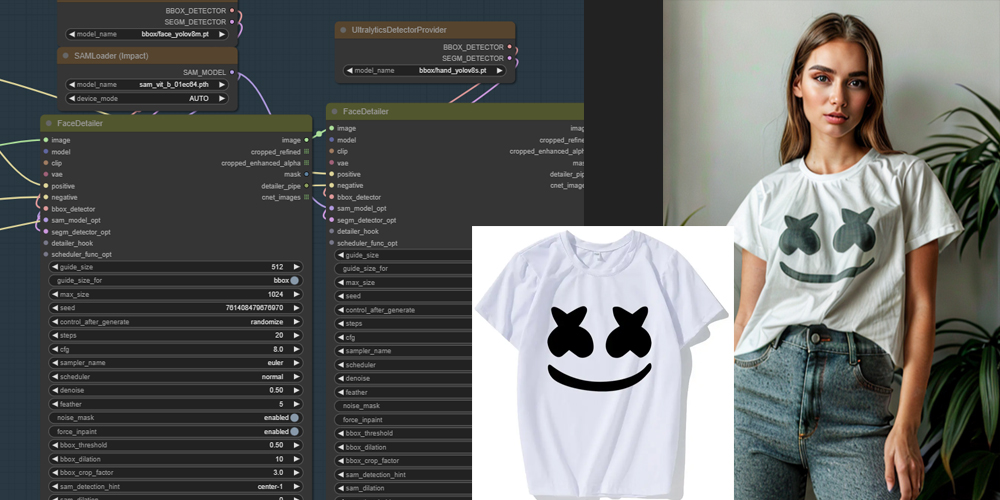This screenshot has width=1000, height=500.
Task: Increase feather 5 with right arrow
Action: click(x=296, y=404)
